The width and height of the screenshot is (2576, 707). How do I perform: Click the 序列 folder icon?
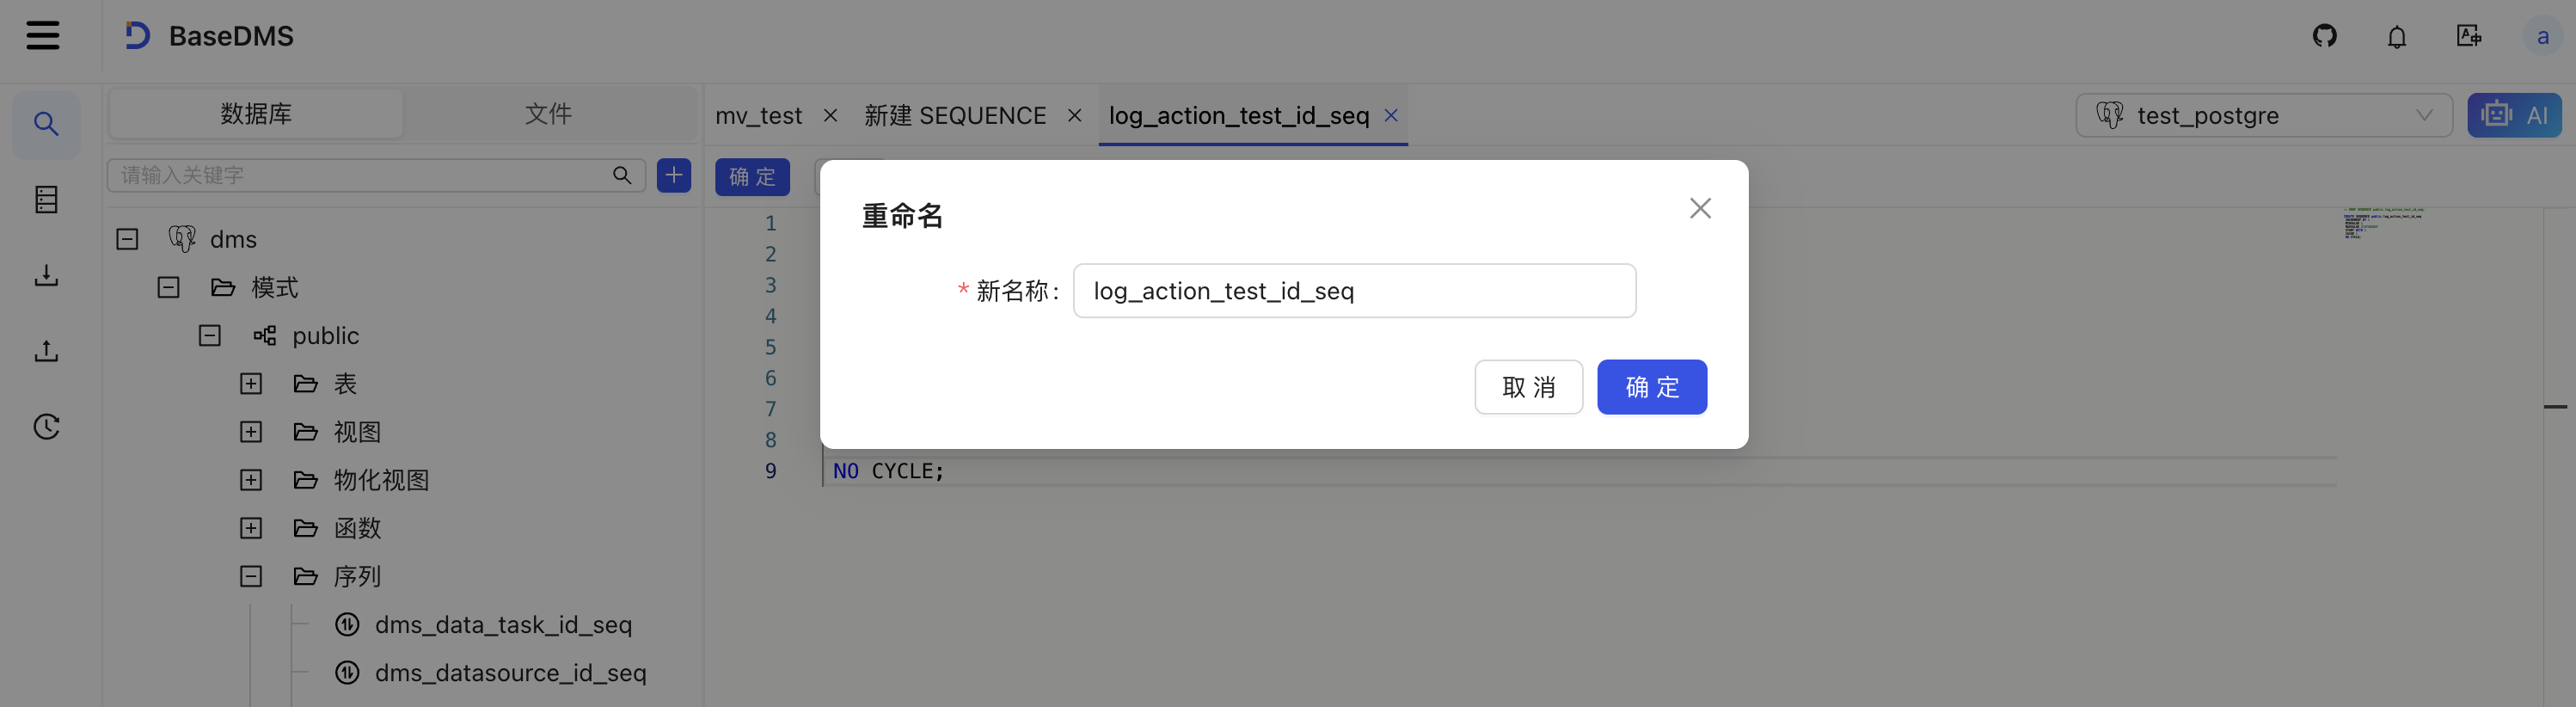click(305, 576)
